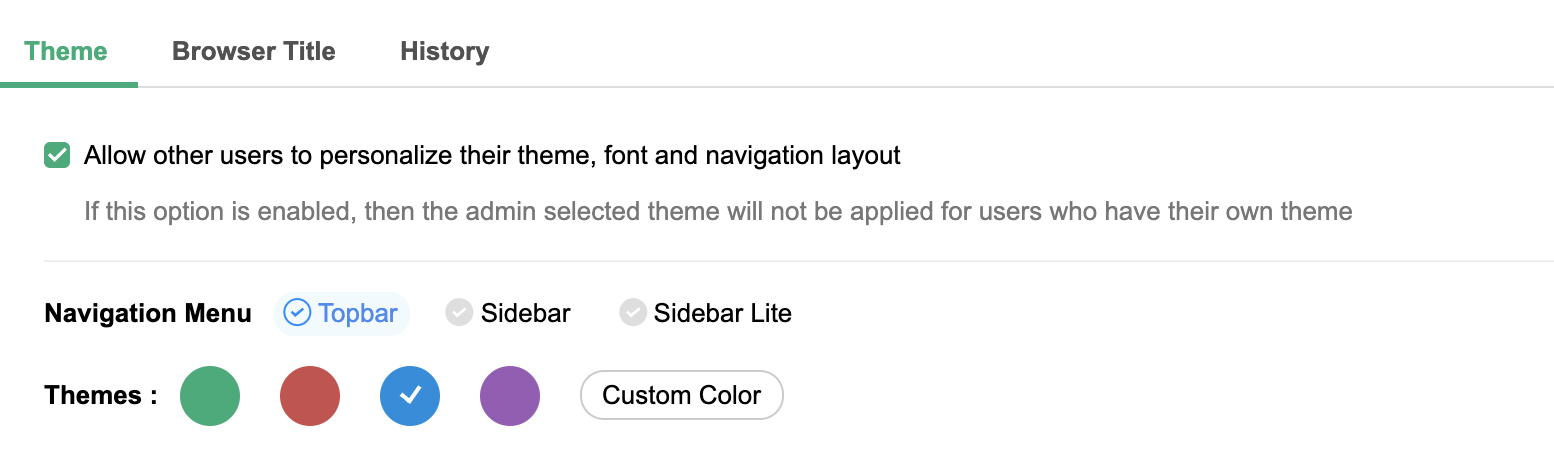The image size is (1554, 458).
Task: Open the Browser Title tab
Action: pos(253,51)
